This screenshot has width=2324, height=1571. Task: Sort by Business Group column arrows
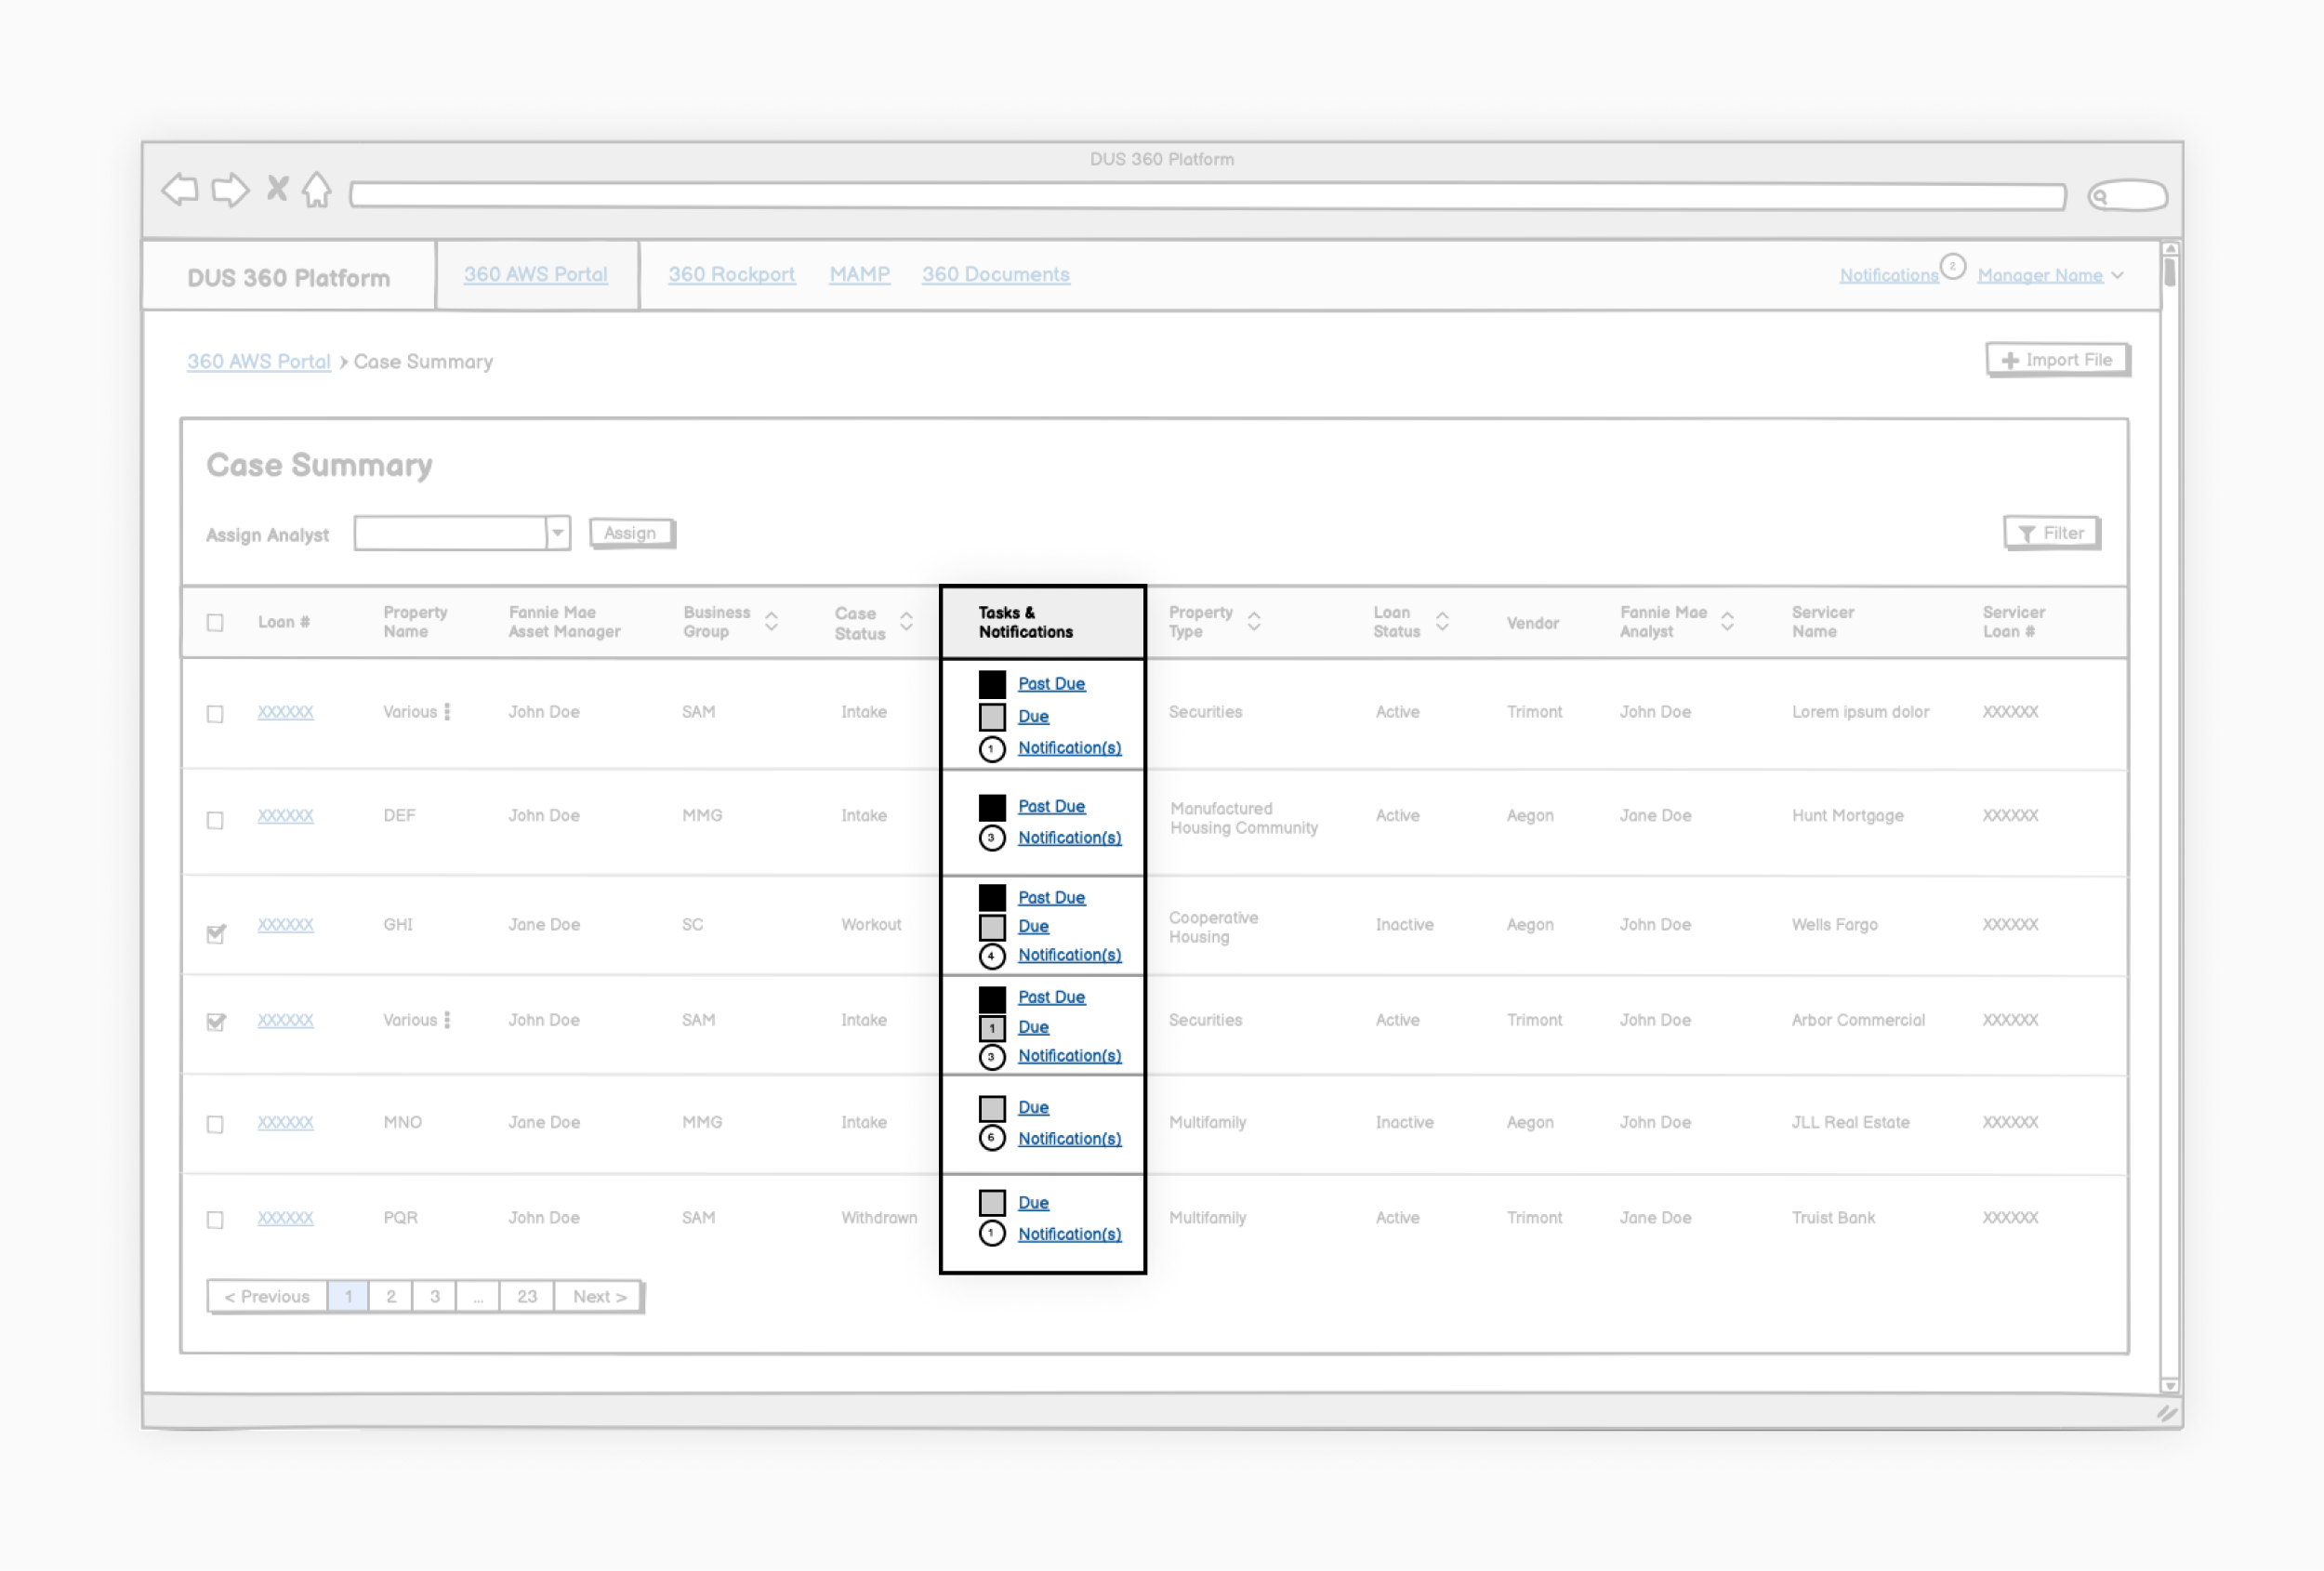coord(771,621)
